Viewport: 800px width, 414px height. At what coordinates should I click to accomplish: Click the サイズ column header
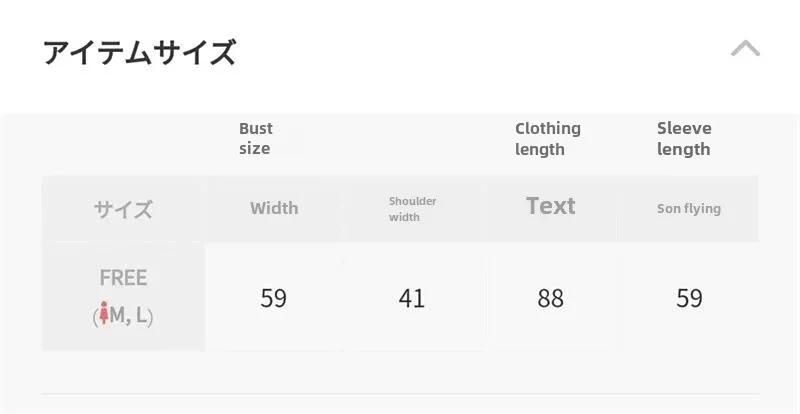[123, 209]
